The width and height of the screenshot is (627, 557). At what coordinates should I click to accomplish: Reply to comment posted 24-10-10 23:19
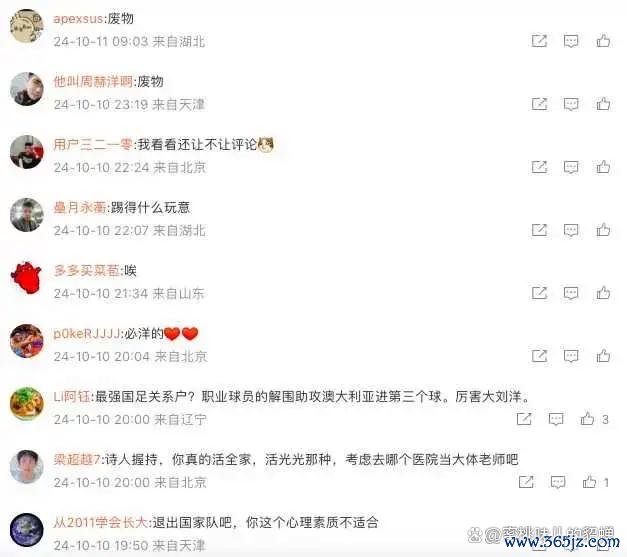coord(571,104)
